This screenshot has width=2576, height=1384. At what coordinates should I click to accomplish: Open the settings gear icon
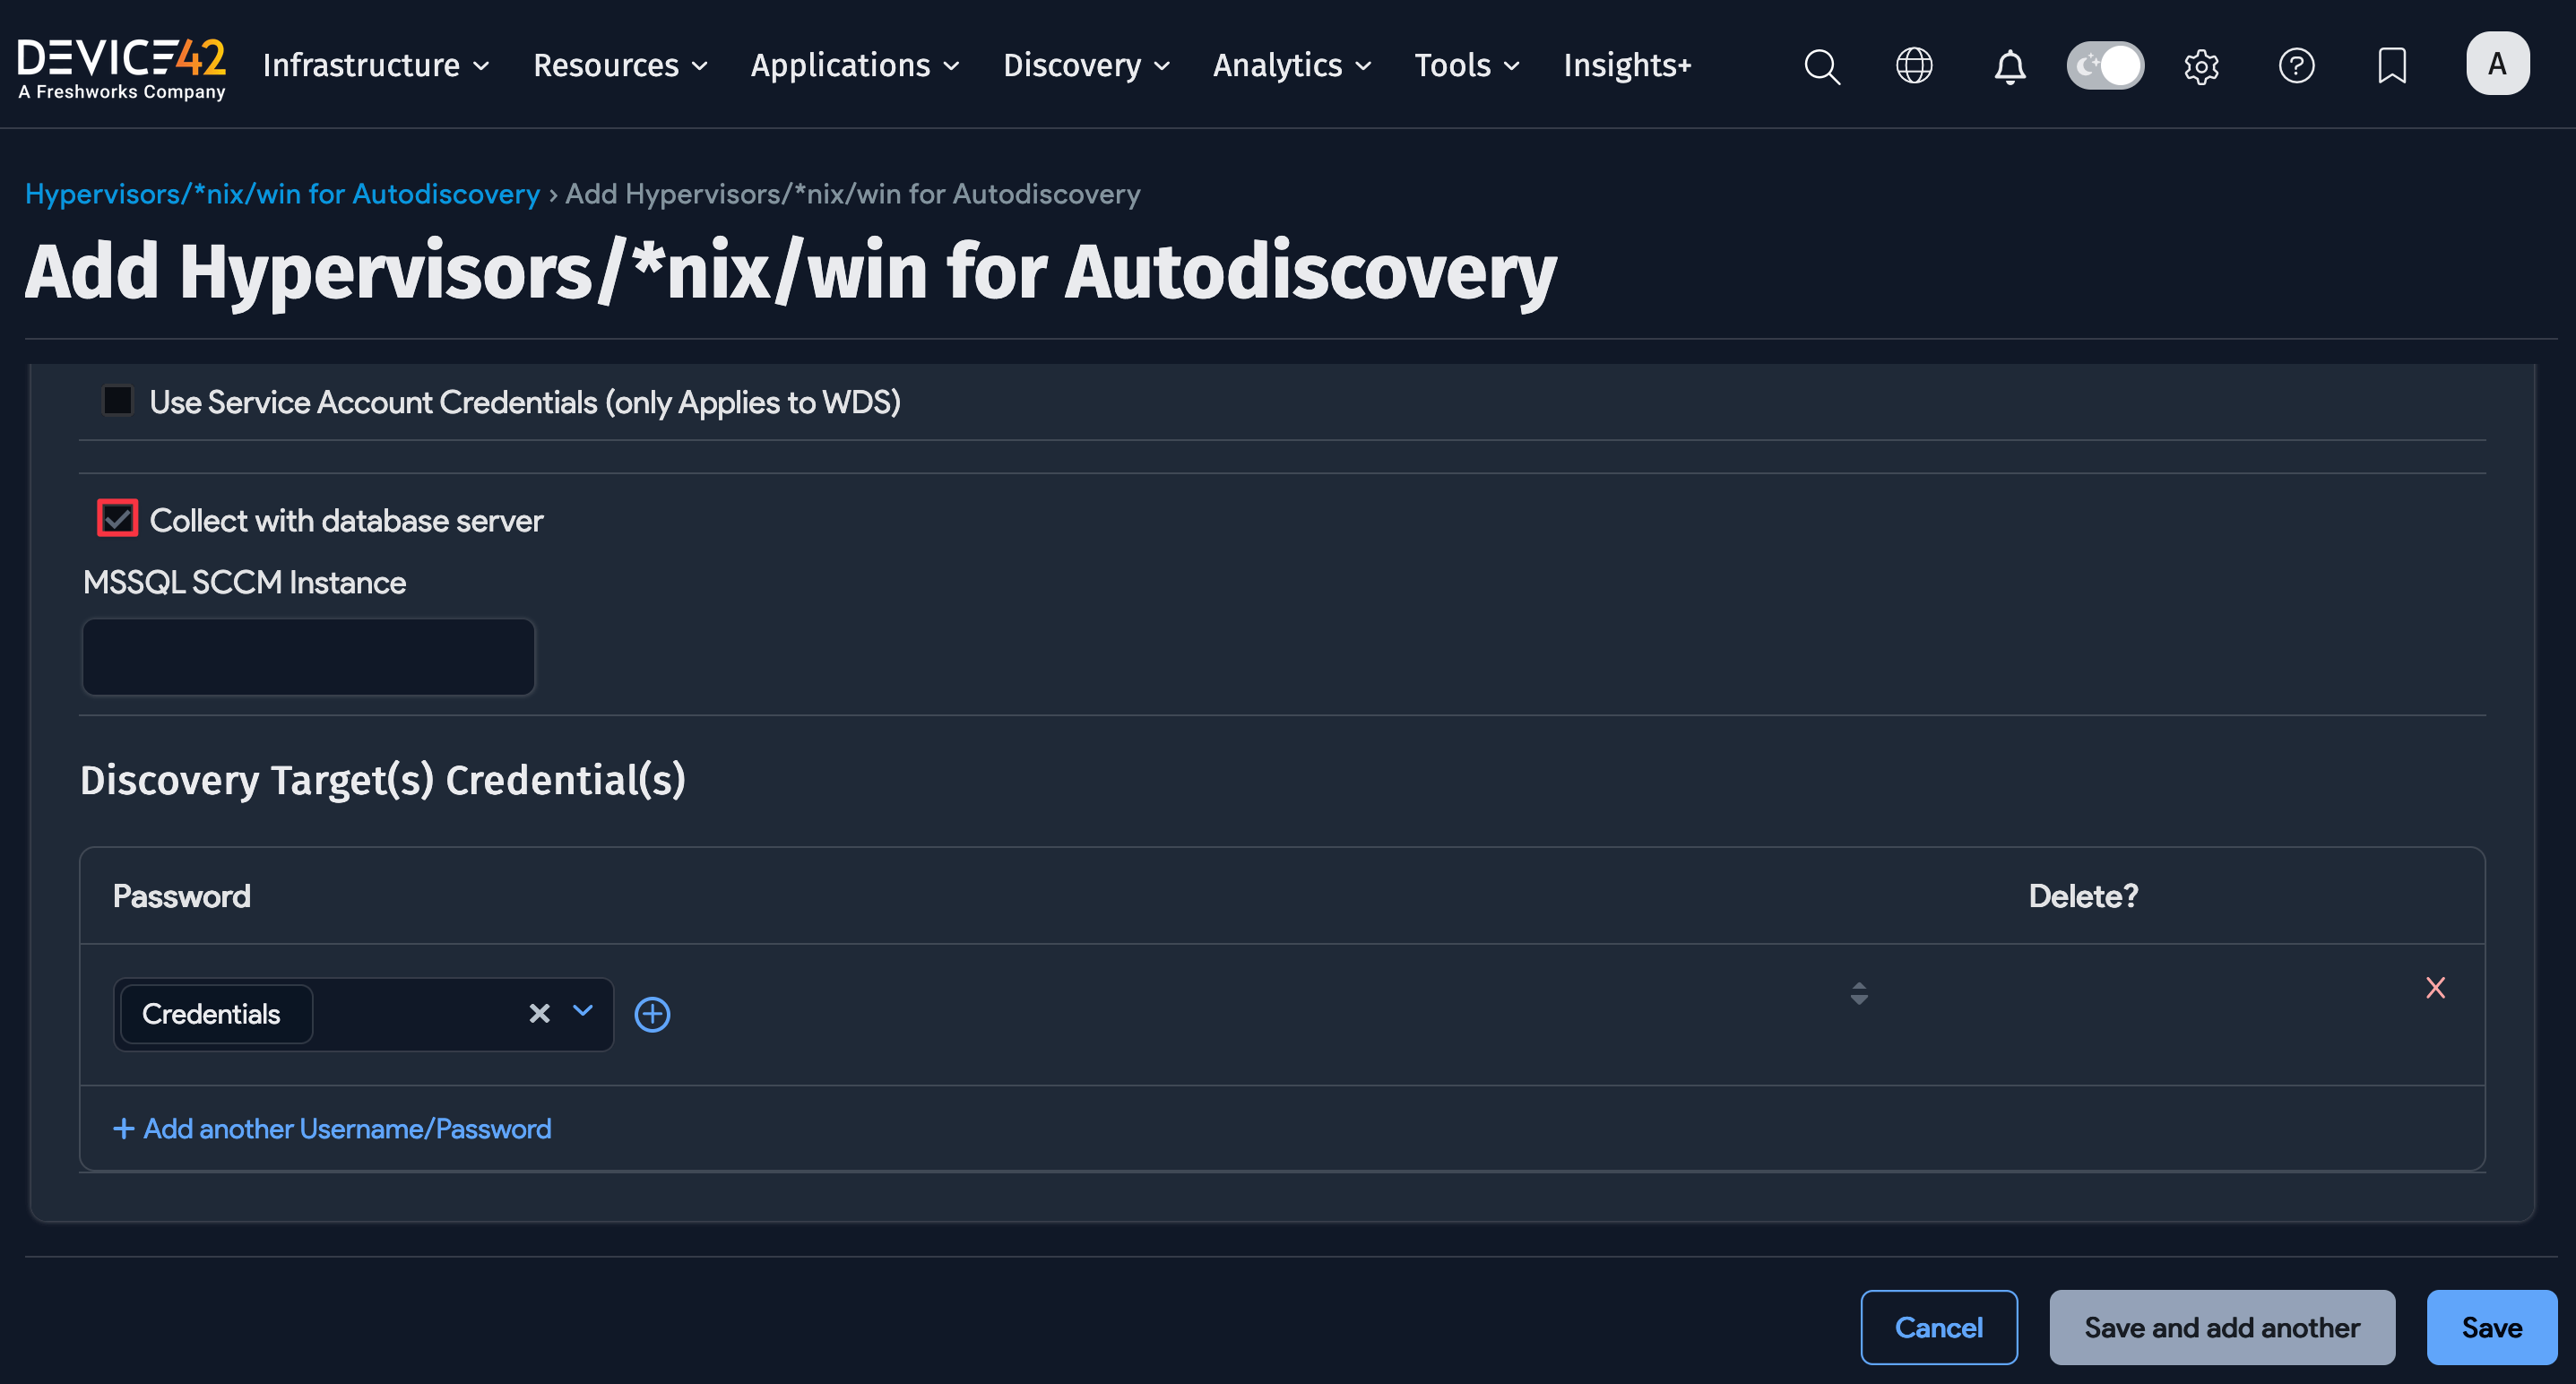point(2201,66)
